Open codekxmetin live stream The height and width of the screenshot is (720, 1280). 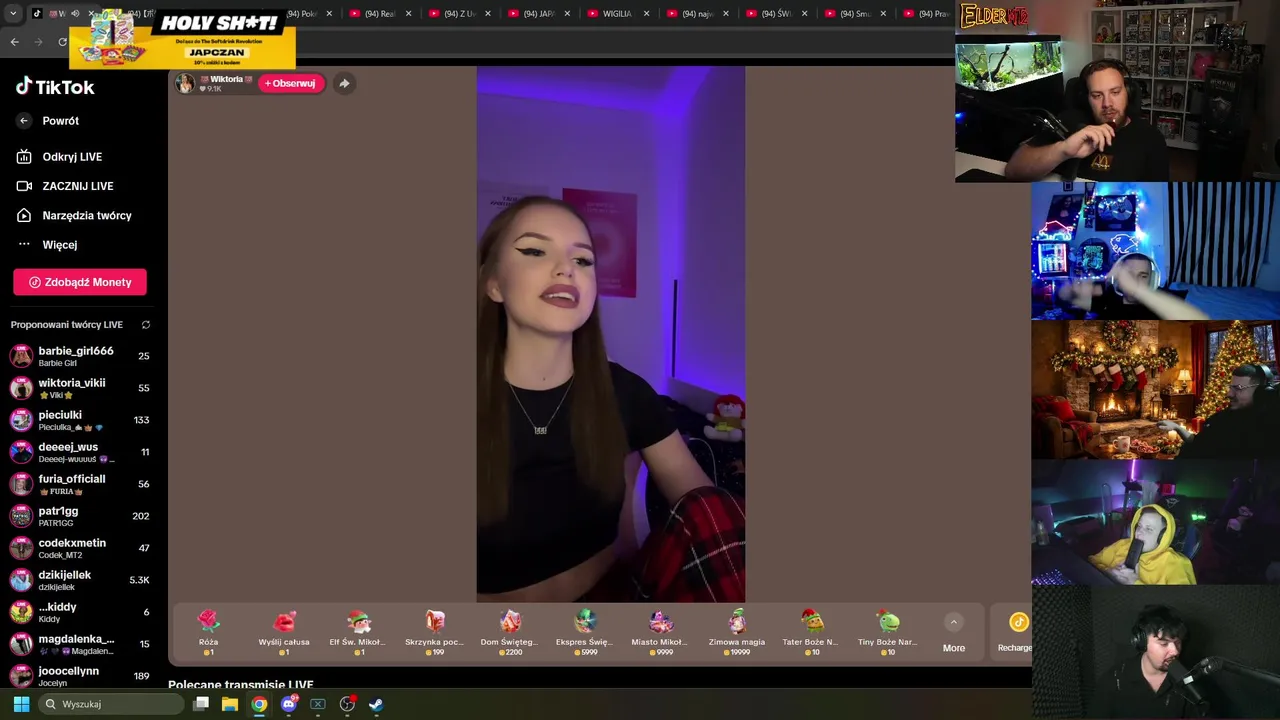[80, 548]
